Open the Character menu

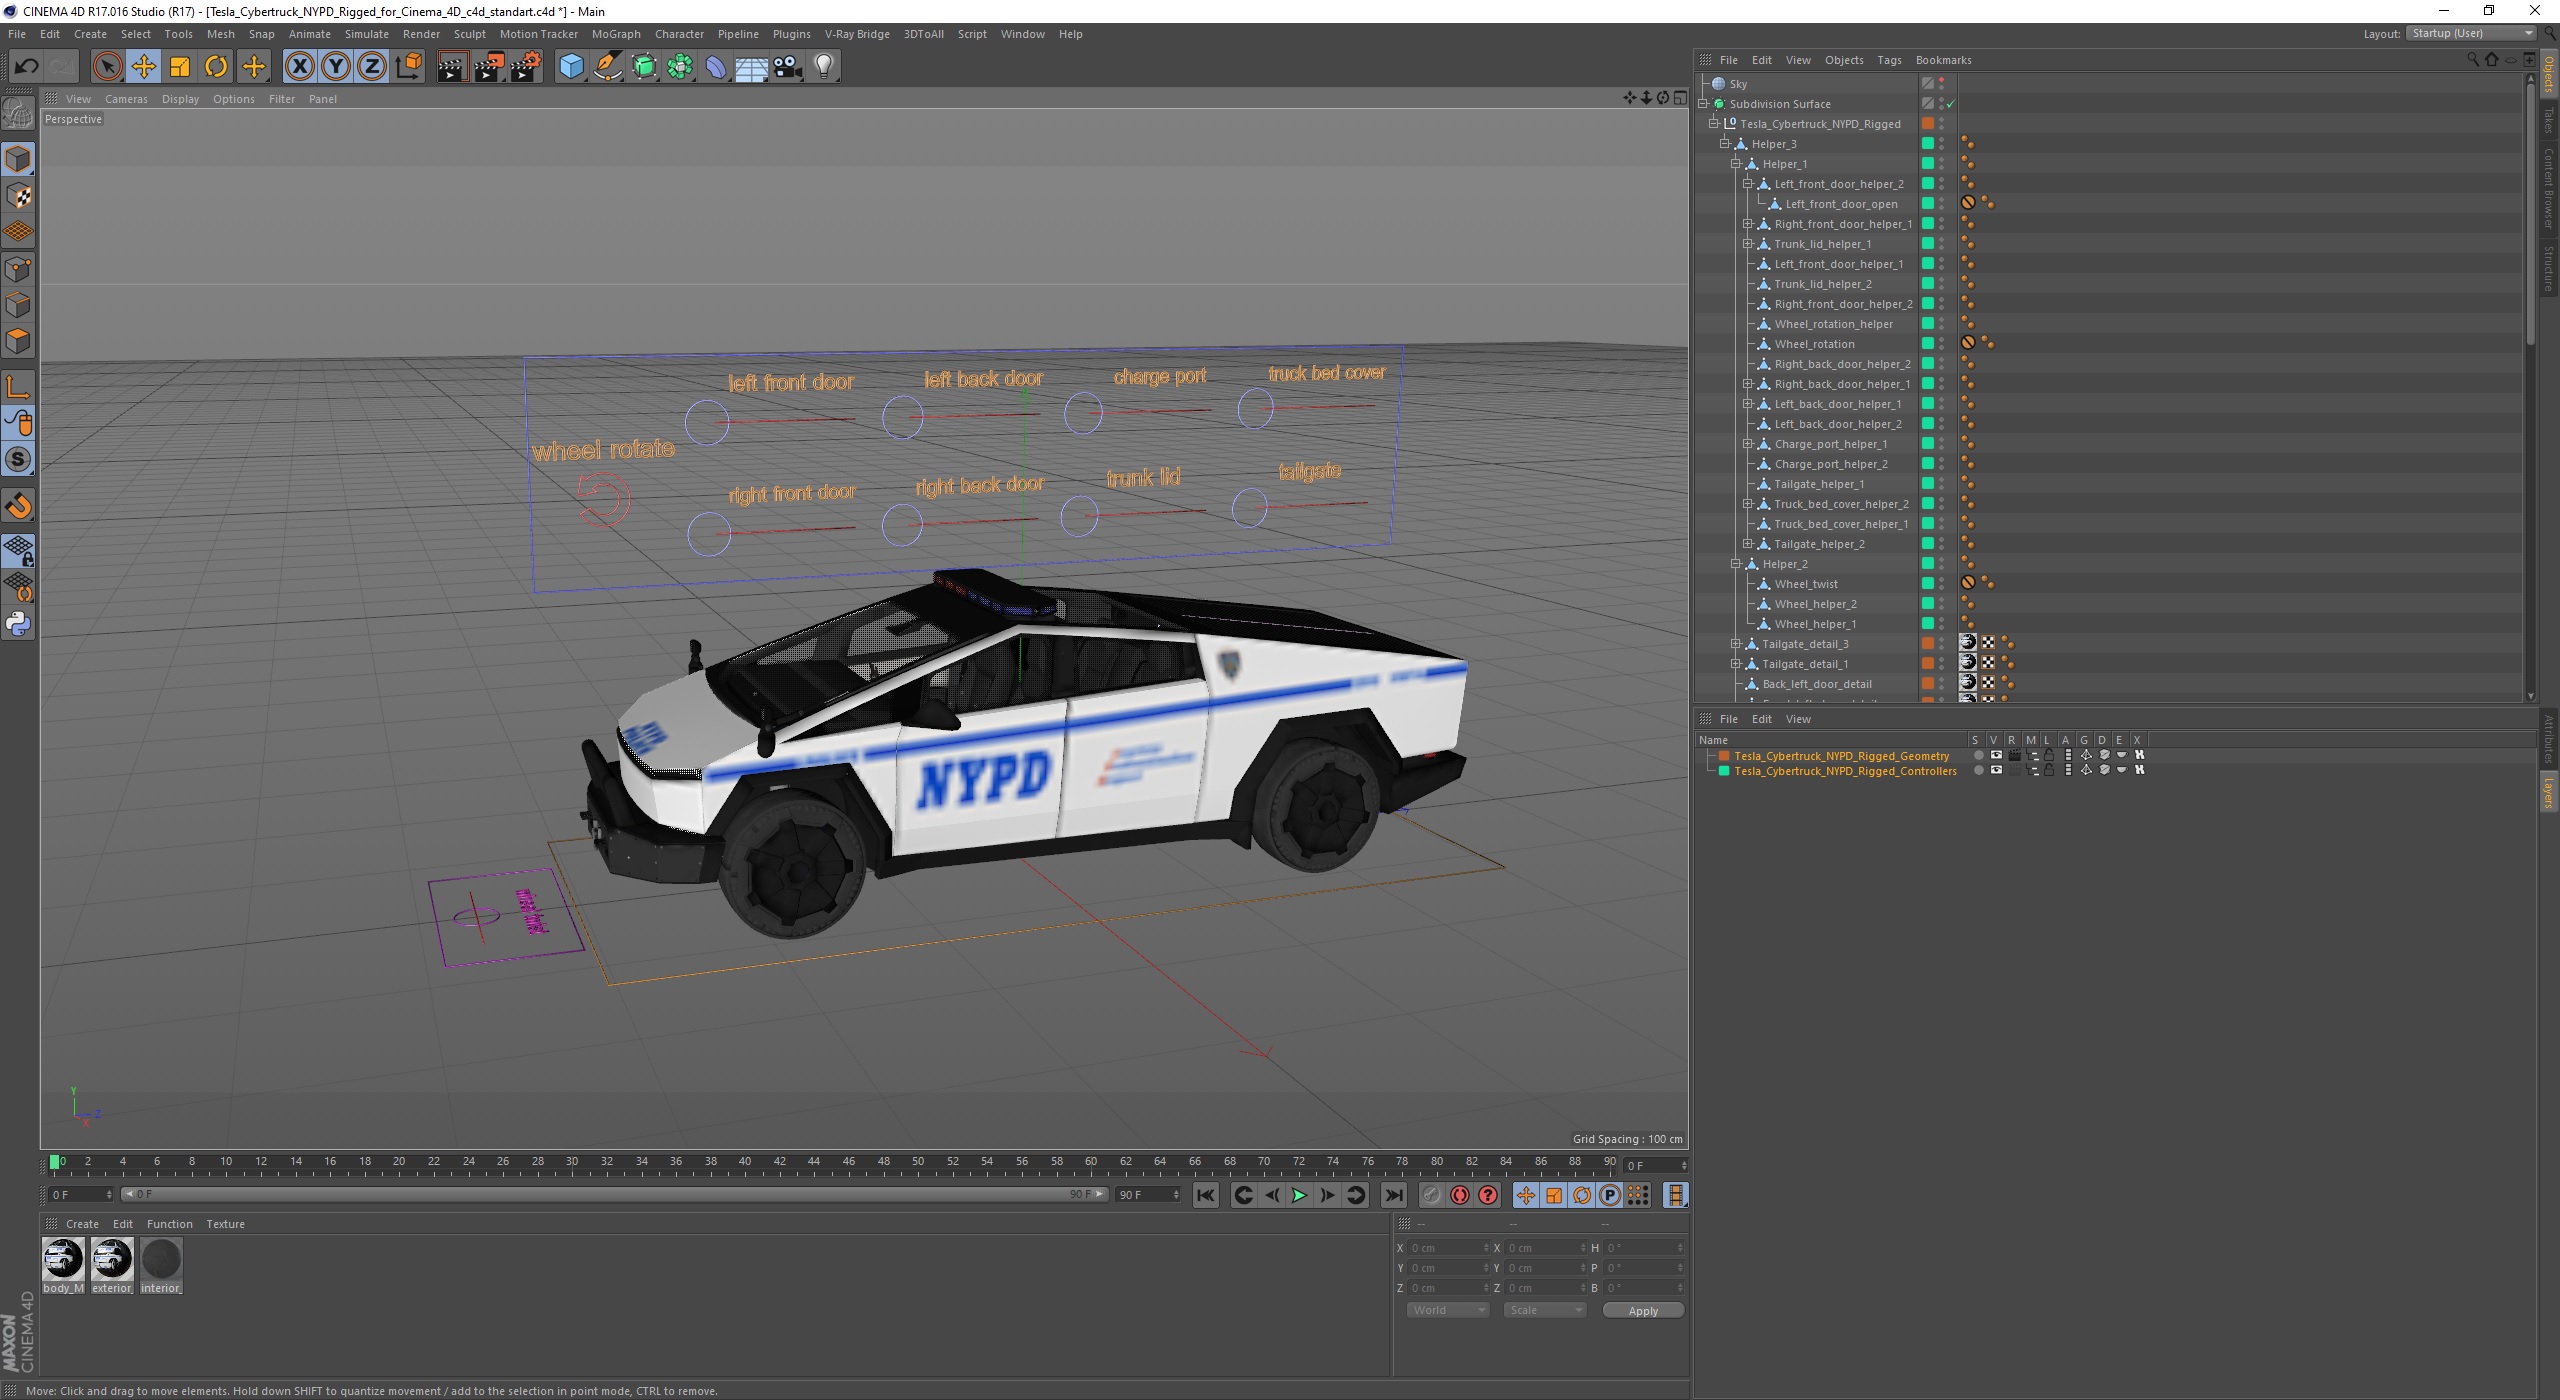[679, 34]
